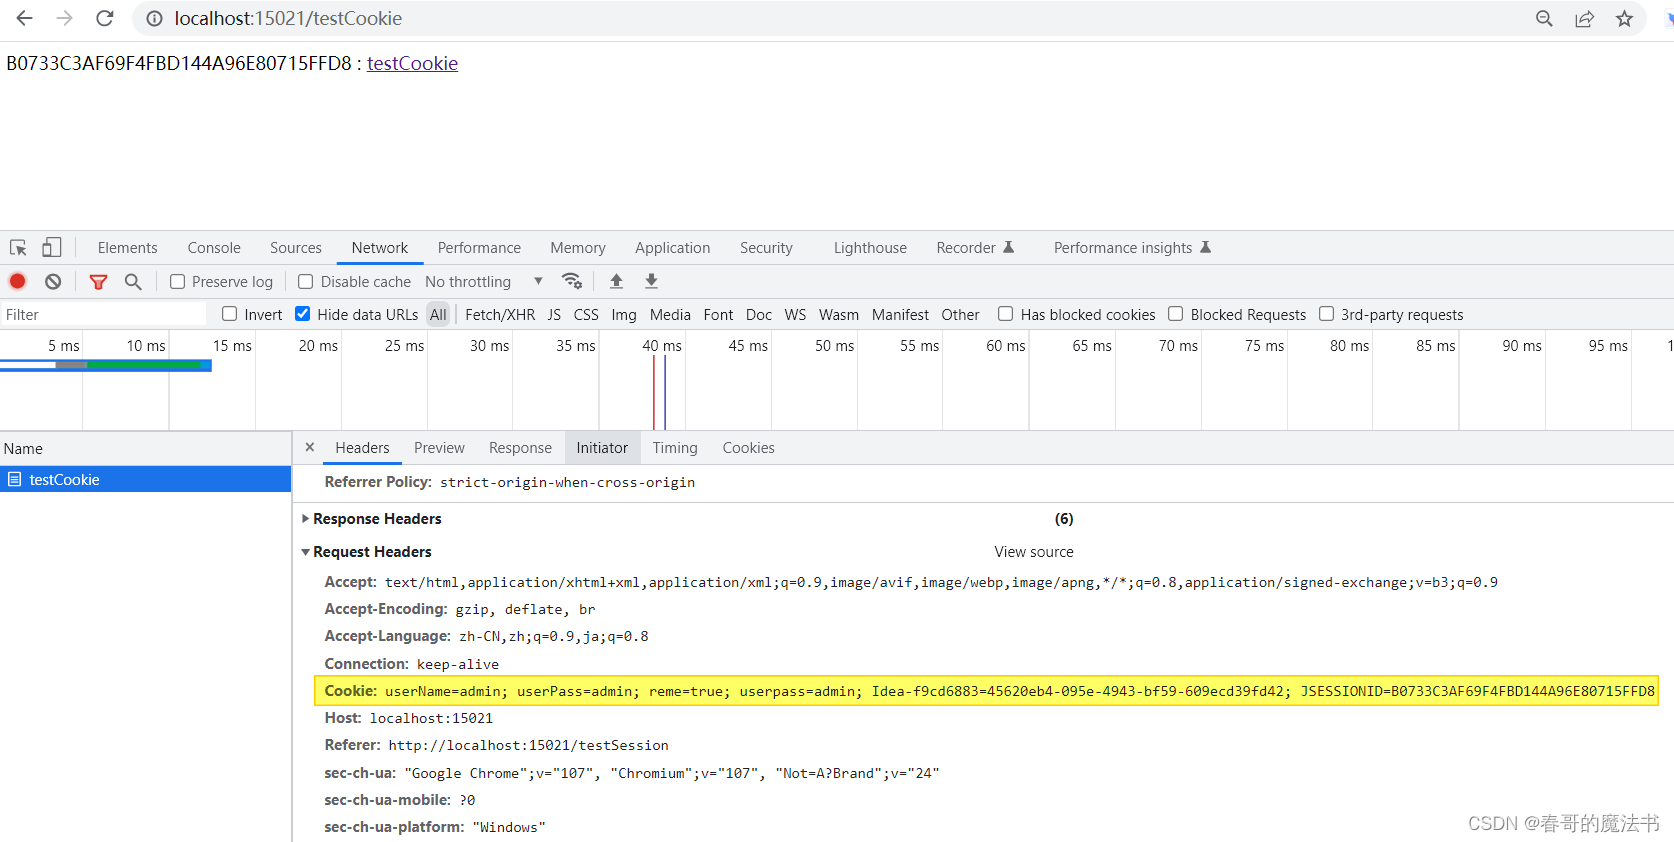This screenshot has width=1674, height=842.
Task: Filter requests by Doc type
Action: [x=759, y=315]
